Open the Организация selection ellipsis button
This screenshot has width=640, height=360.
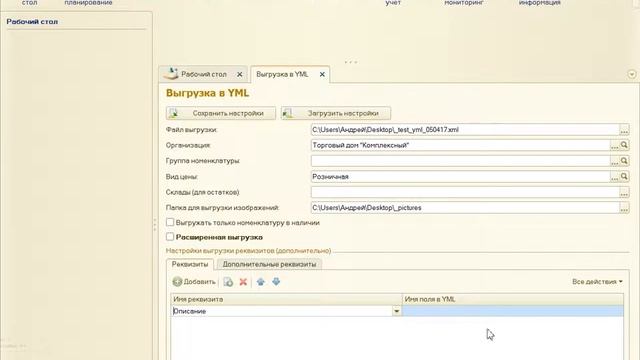tap(614, 145)
